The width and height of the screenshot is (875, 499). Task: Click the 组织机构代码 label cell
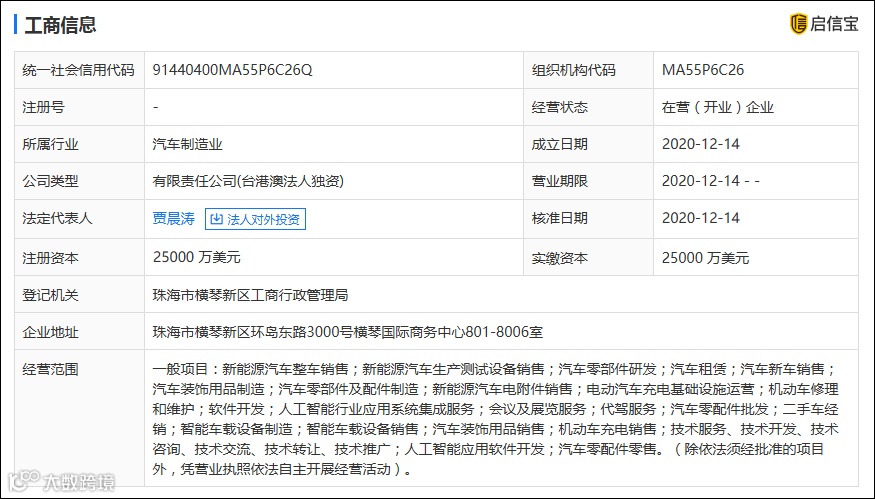pyautogui.click(x=588, y=70)
